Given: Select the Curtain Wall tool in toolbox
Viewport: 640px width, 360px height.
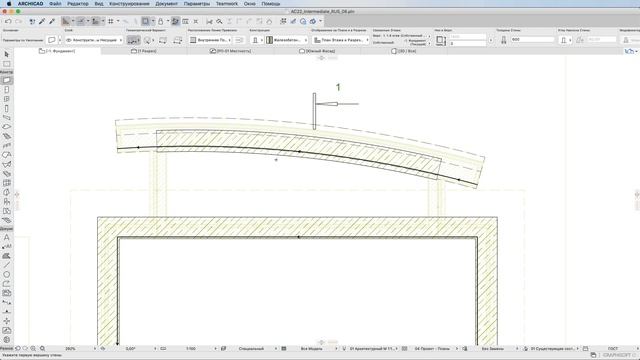Looking at the screenshot, I should click(7, 183).
